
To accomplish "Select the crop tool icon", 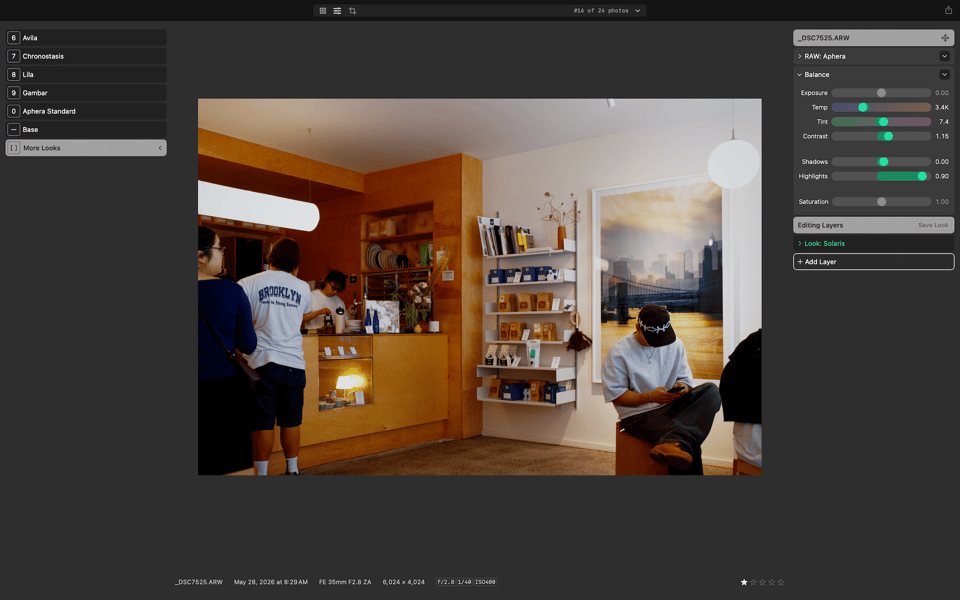I will [x=353, y=10].
